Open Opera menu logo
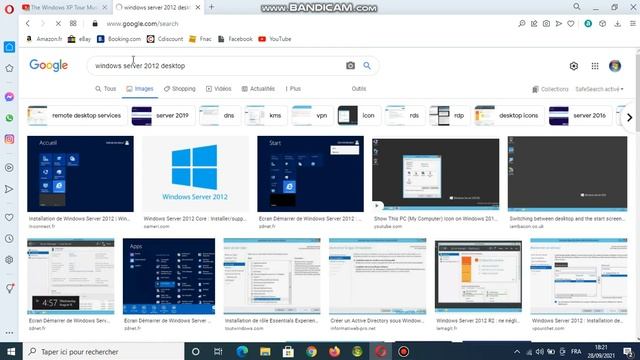 point(9,9)
